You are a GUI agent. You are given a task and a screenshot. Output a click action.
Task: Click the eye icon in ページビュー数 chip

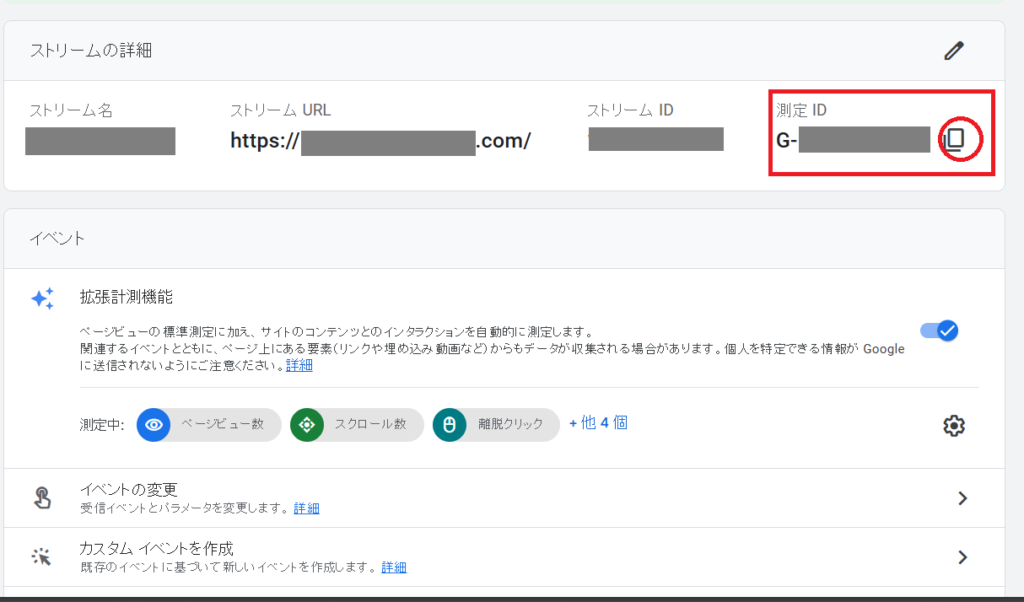[x=154, y=424]
